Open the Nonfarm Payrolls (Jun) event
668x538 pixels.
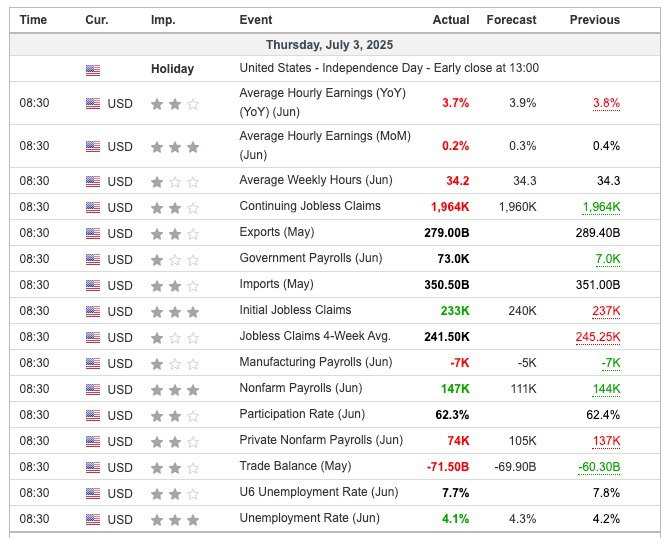click(301, 388)
